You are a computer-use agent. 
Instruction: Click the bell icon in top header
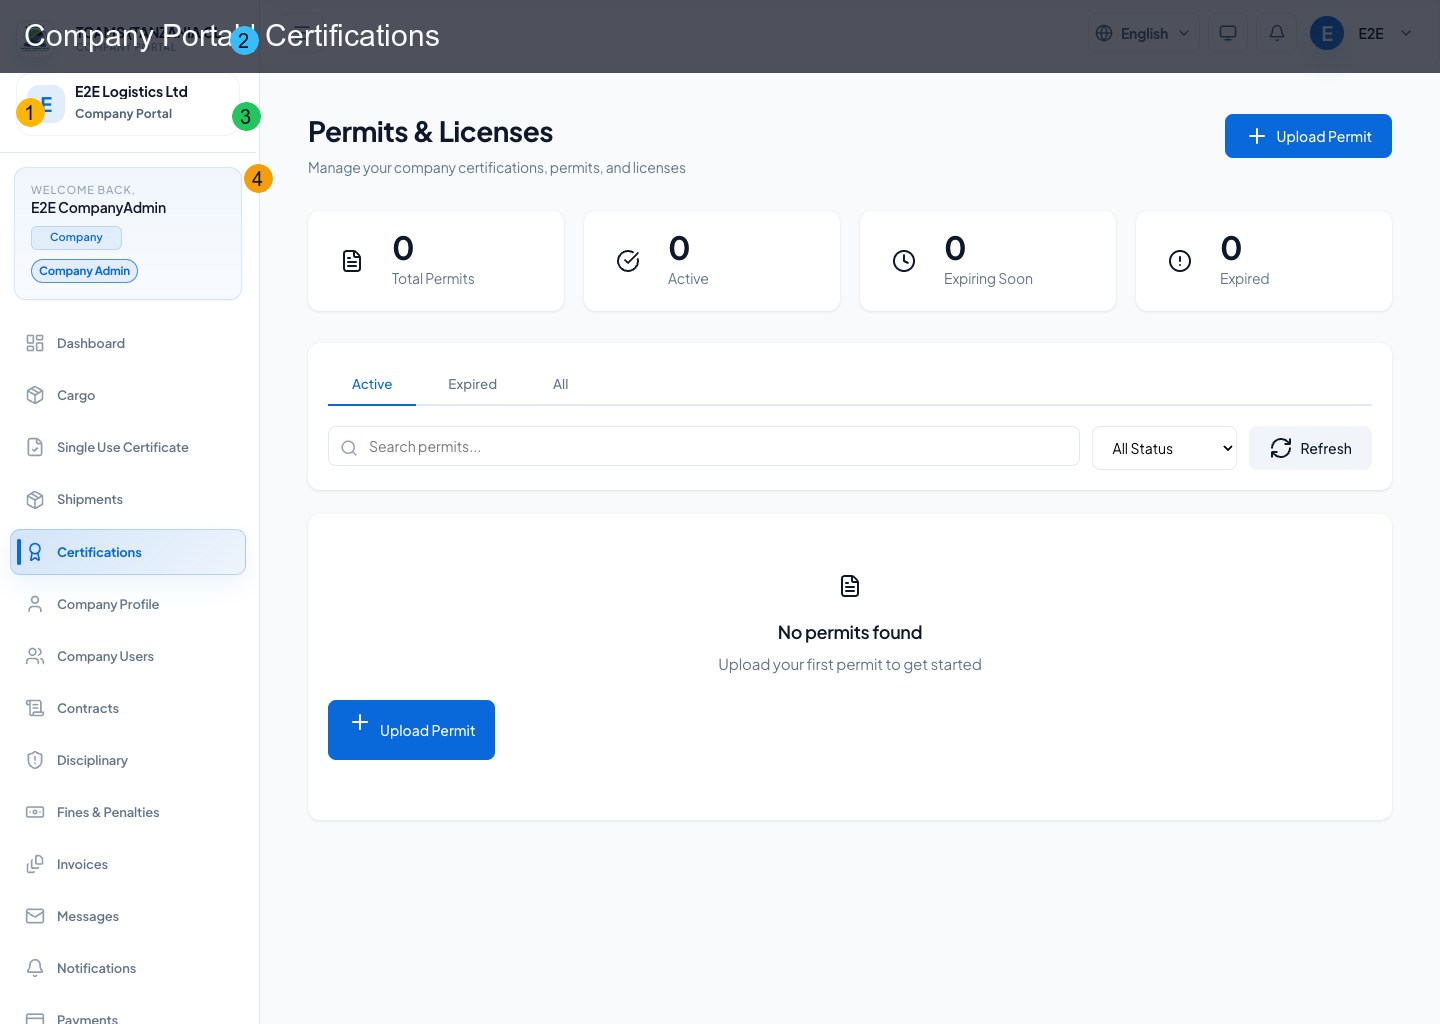tap(1277, 33)
